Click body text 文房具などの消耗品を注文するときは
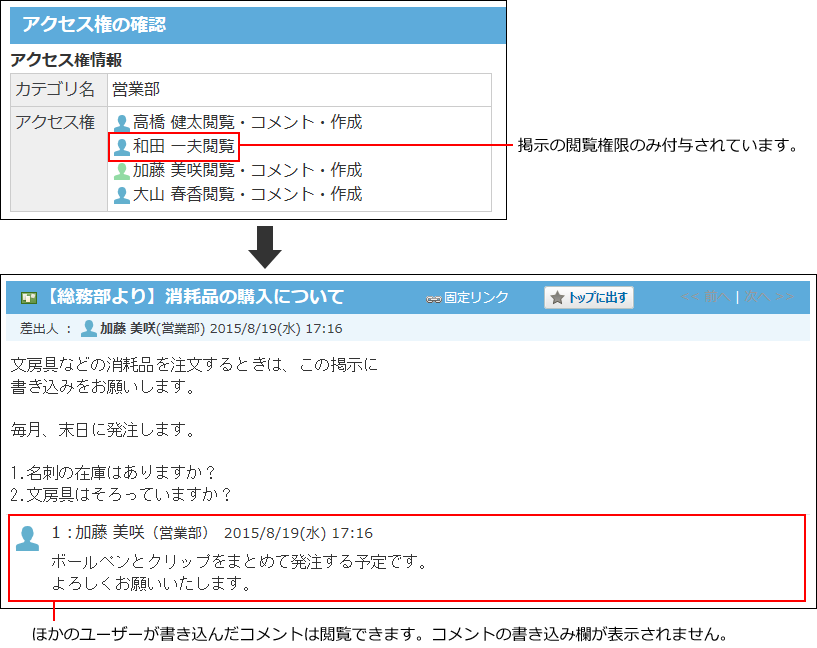The height and width of the screenshot is (648, 817). 147,365
